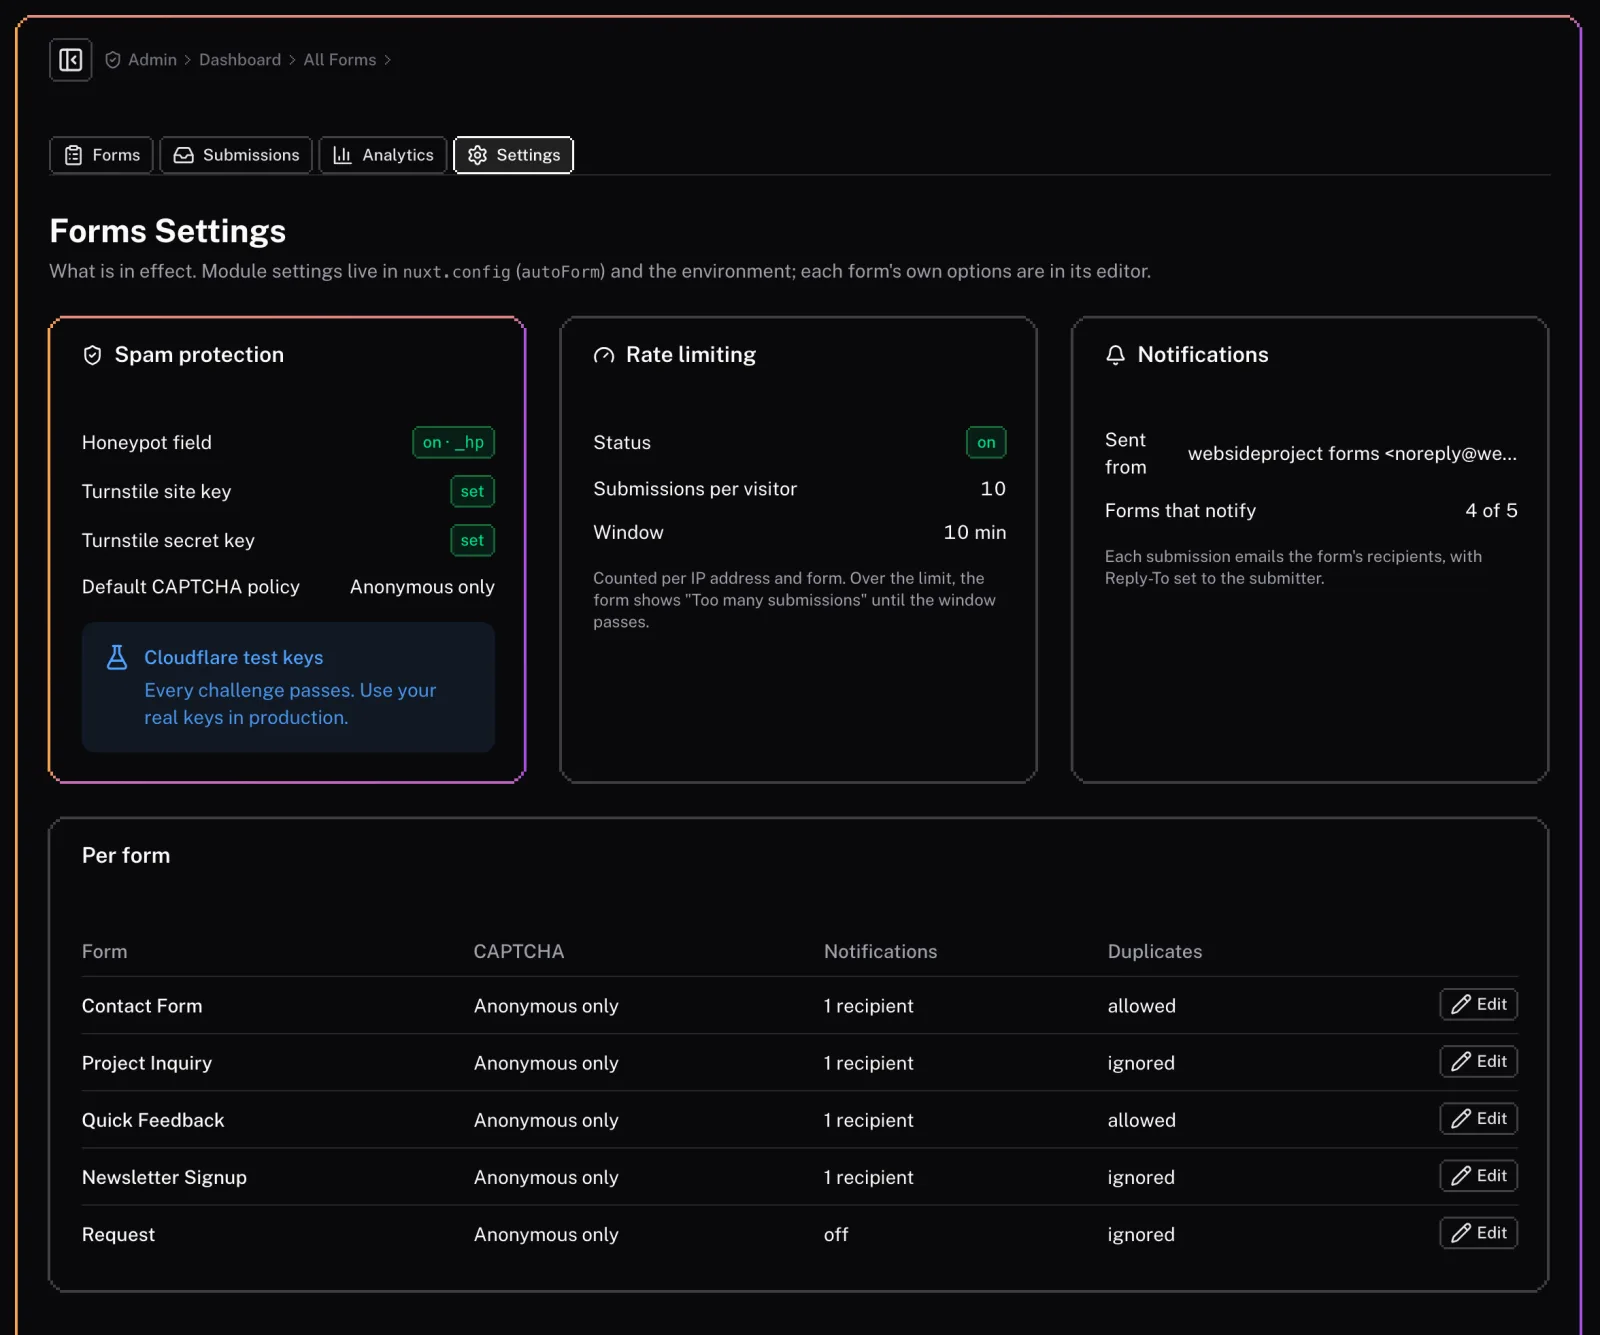Click the 'Per form' section heading
1600x1335 pixels.
pos(126,855)
